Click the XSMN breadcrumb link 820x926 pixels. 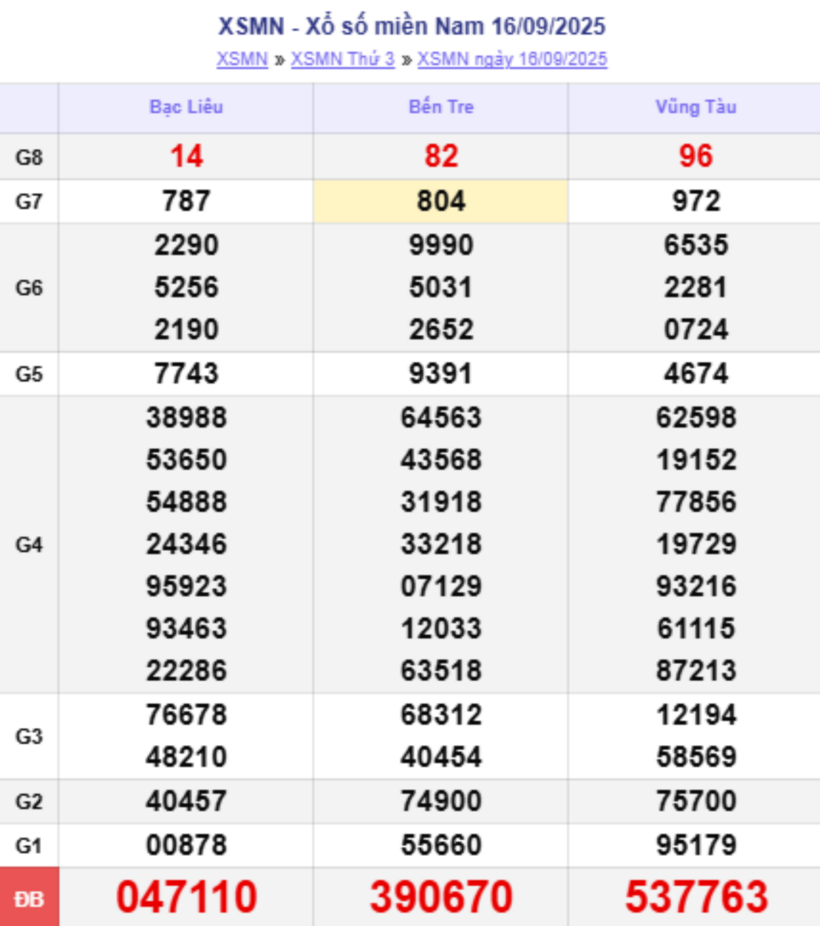[242, 59]
